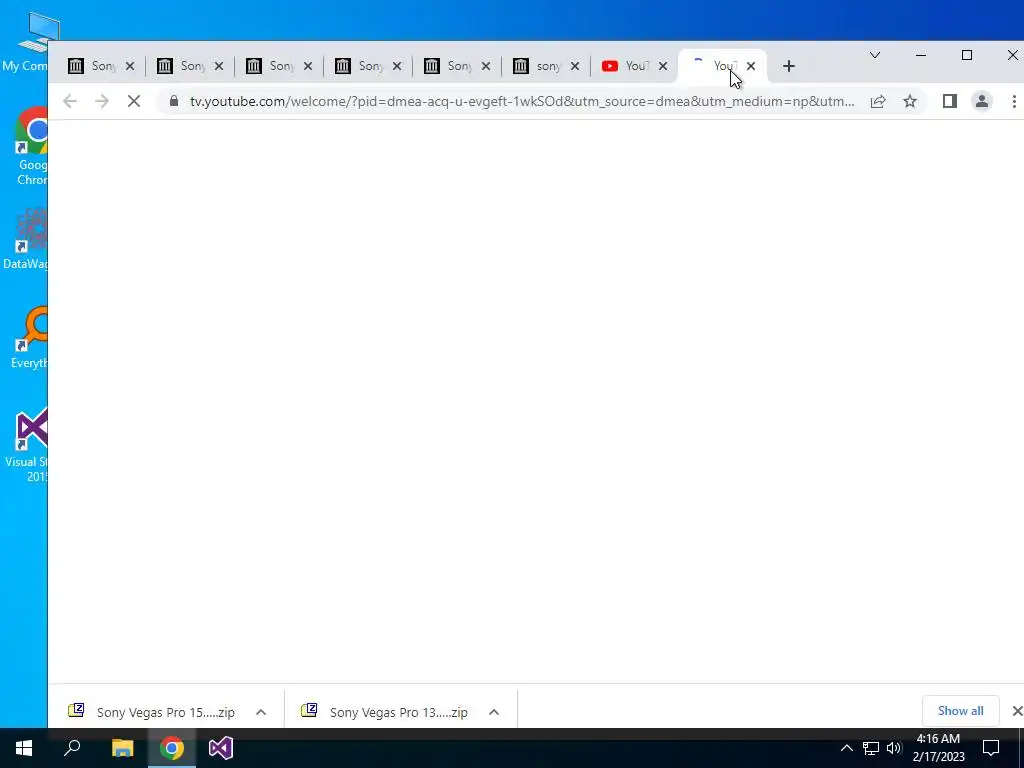Image resolution: width=1024 pixels, height=768 pixels.
Task: Expand options for Sony Vegas Pro 15 download
Action: tap(261, 712)
